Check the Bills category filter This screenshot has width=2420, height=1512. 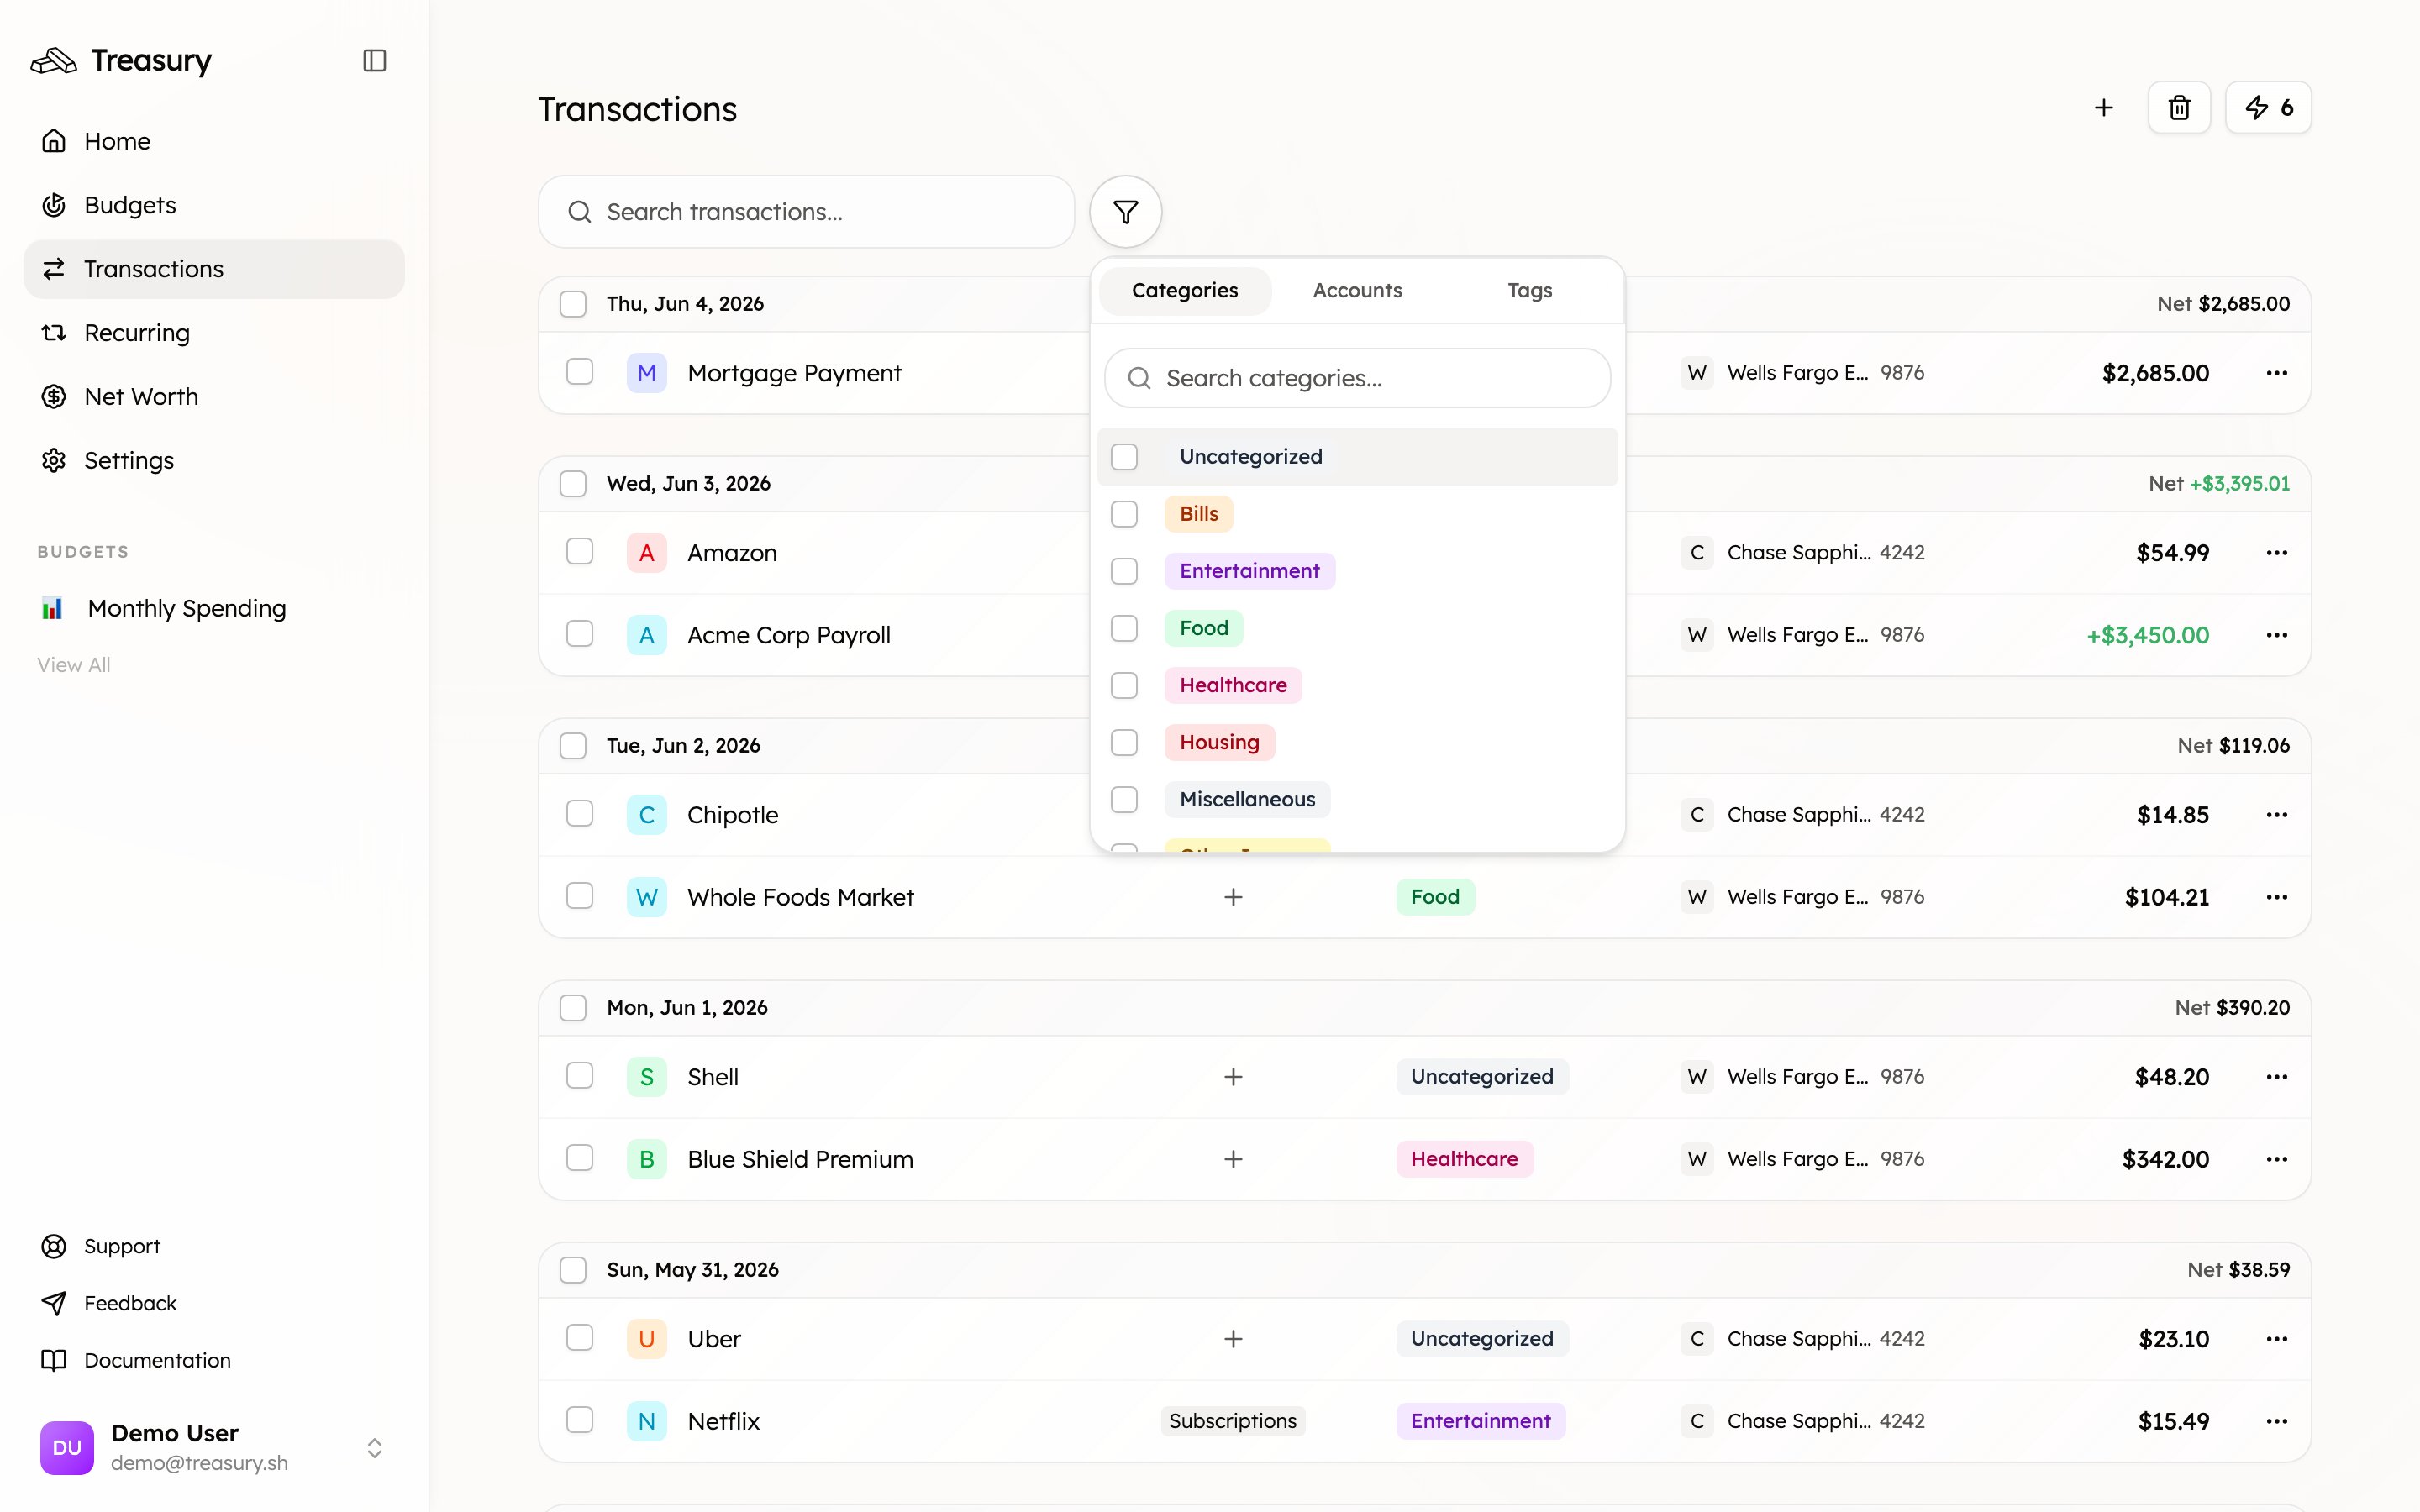[1124, 514]
